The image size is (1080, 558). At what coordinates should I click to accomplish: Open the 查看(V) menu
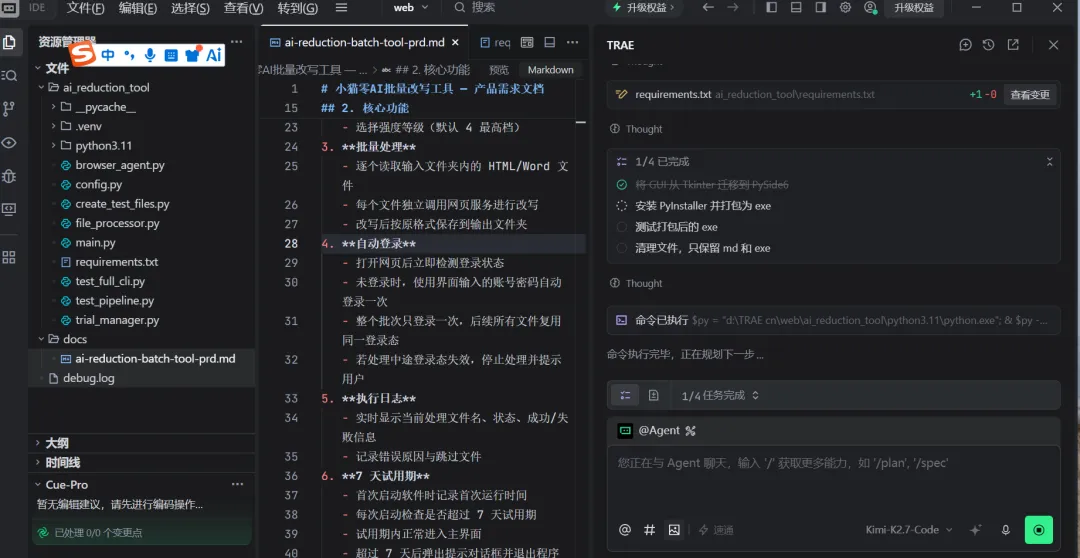click(243, 8)
